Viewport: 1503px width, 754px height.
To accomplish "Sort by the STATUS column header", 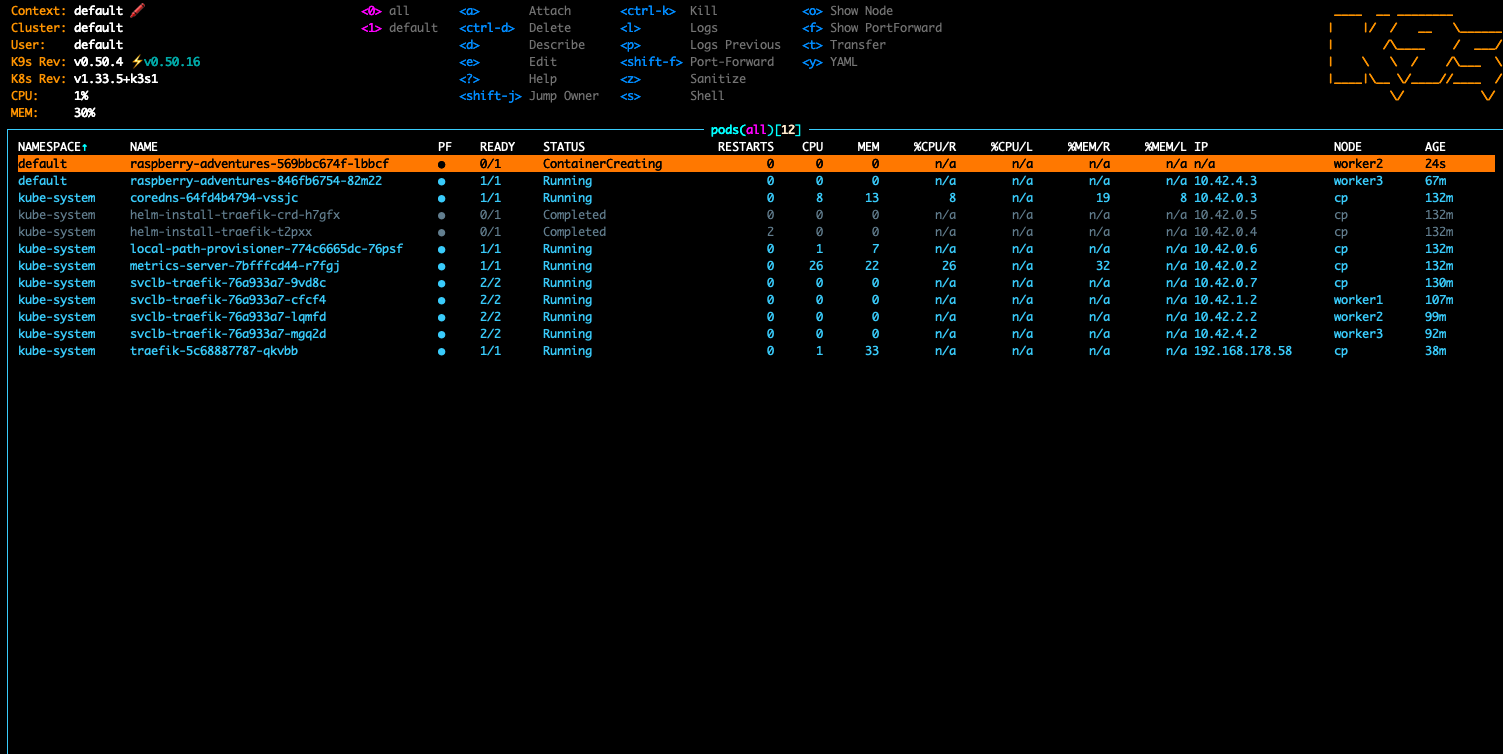I will coord(564,147).
